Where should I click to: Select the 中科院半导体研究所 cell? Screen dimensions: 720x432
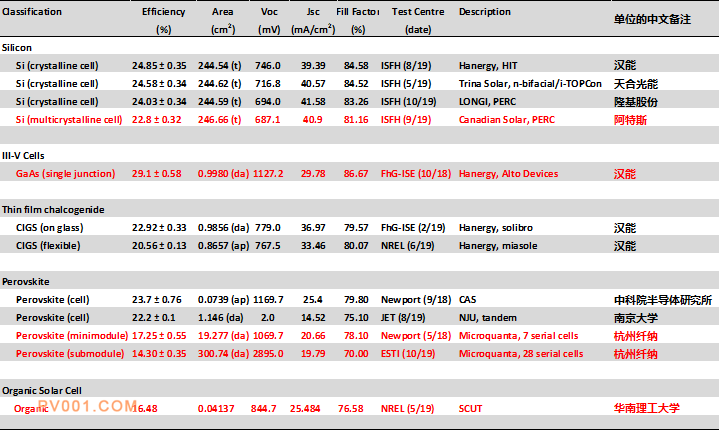click(x=663, y=300)
